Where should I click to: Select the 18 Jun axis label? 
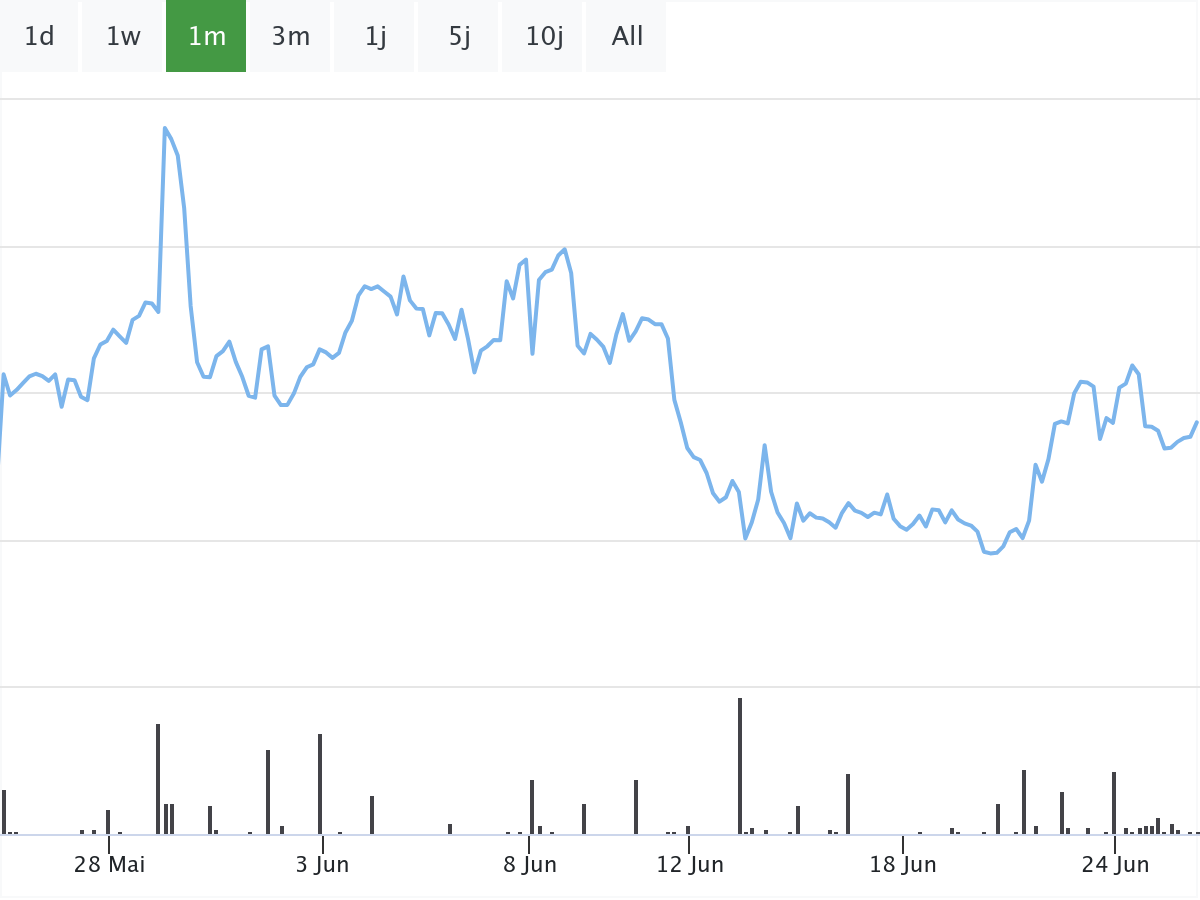(x=903, y=864)
